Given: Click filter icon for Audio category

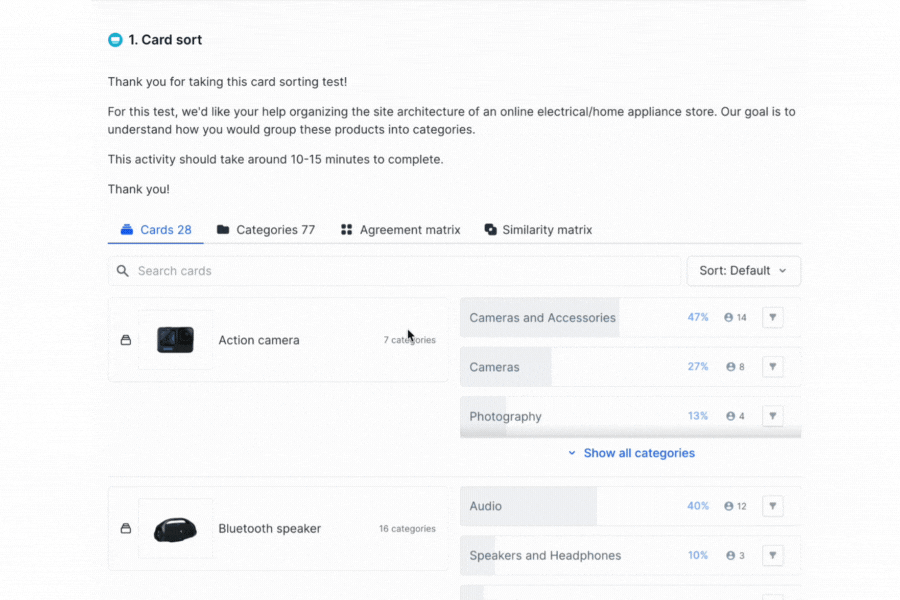Looking at the screenshot, I should tap(772, 506).
